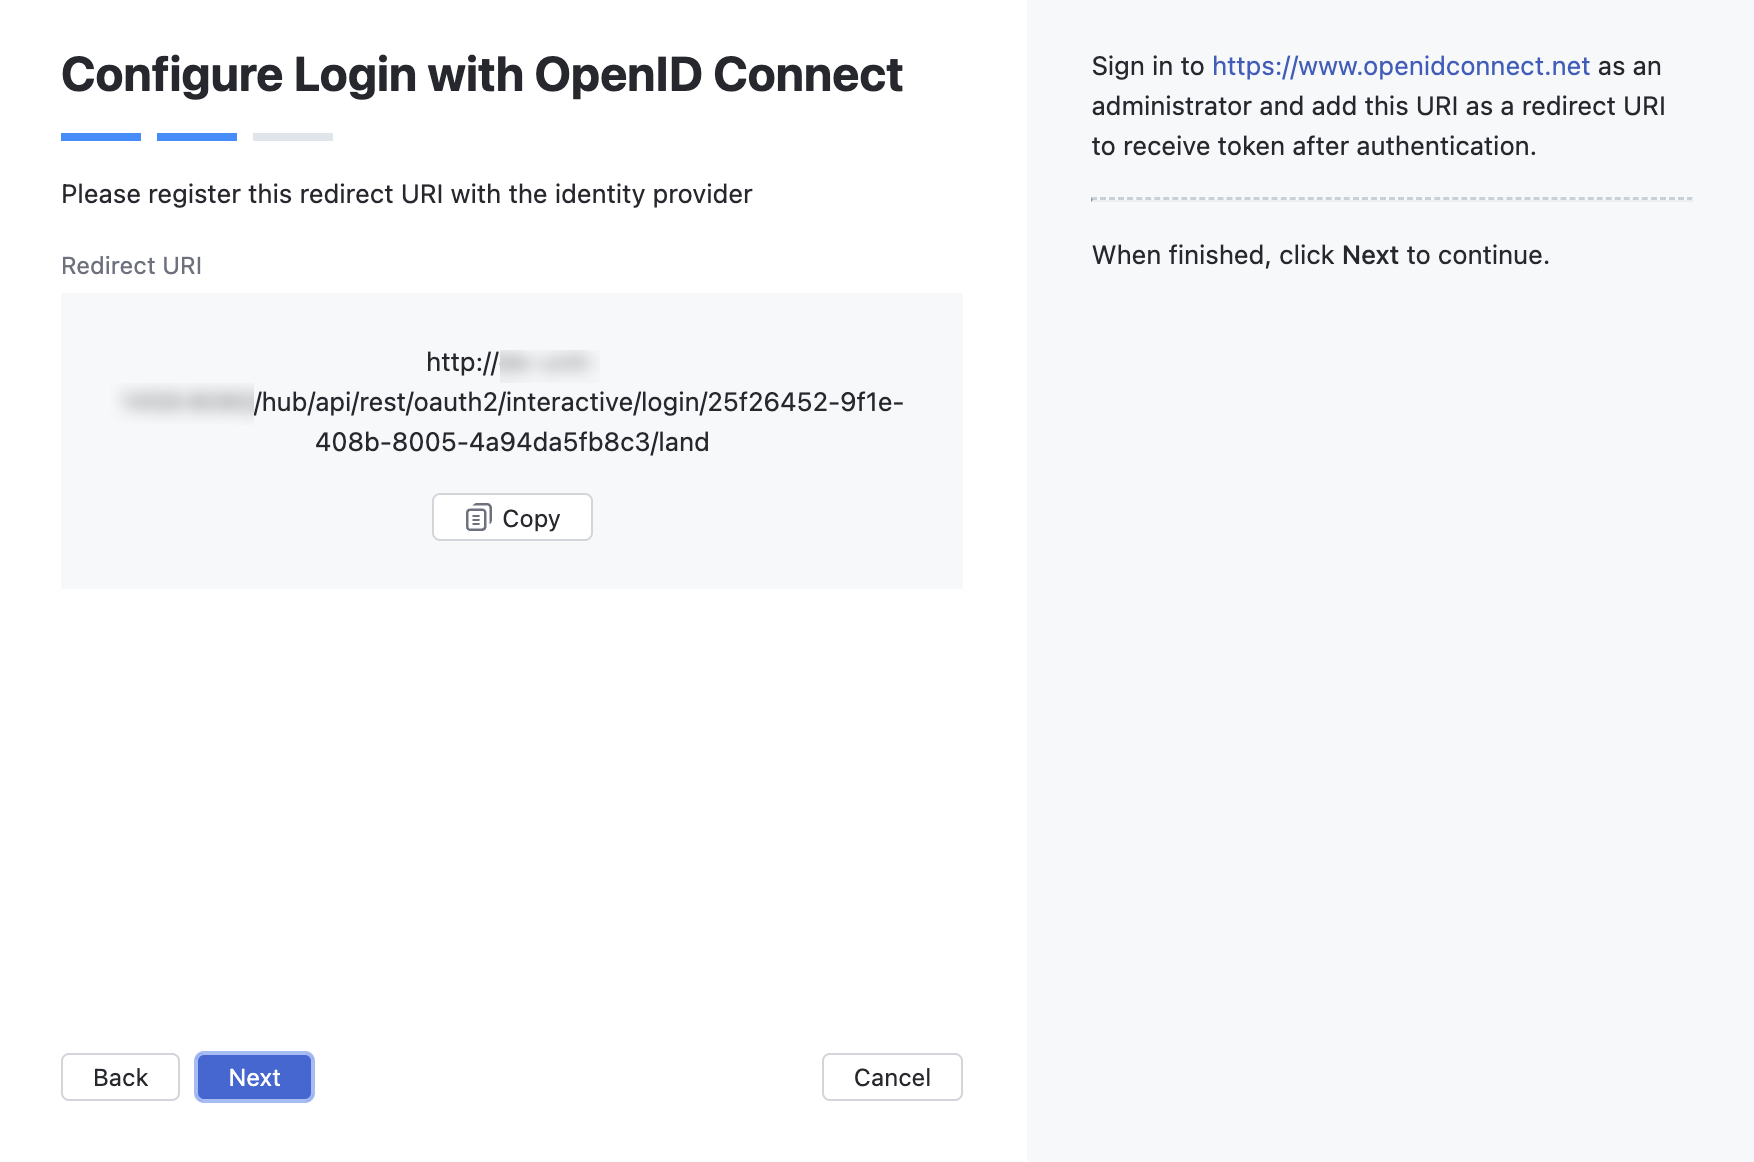This screenshot has width=1754, height=1162.
Task: Click the second blue progress step bar
Action: (197, 137)
